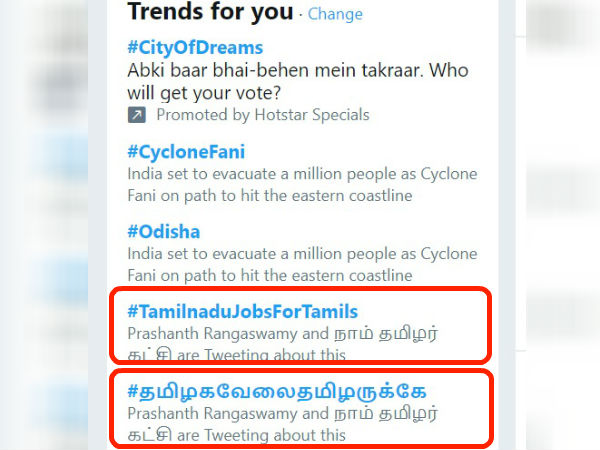Click 'India set to evacuate' under #Odisha
This screenshot has width=600, height=450.
pos(198,253)
